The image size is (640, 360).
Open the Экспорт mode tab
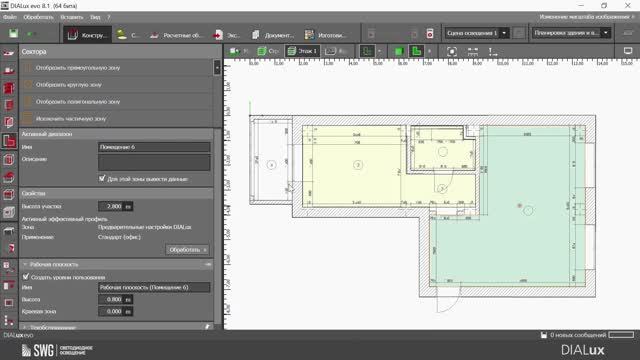227,35
